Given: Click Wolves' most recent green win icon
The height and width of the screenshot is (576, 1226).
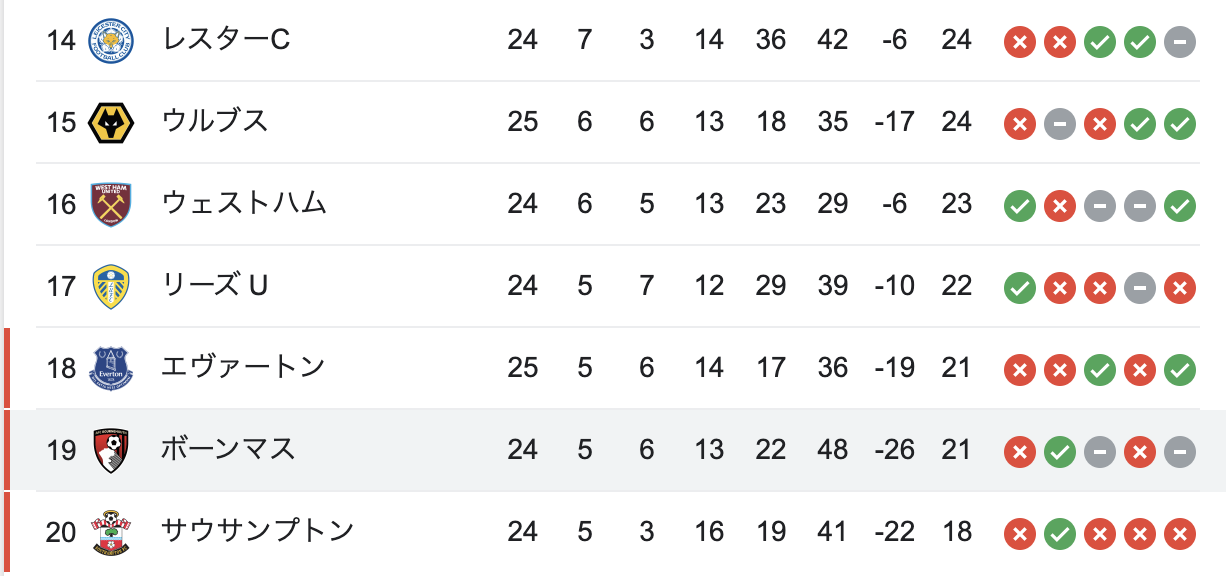Looking at the screenshot, I should (1180, 124).
